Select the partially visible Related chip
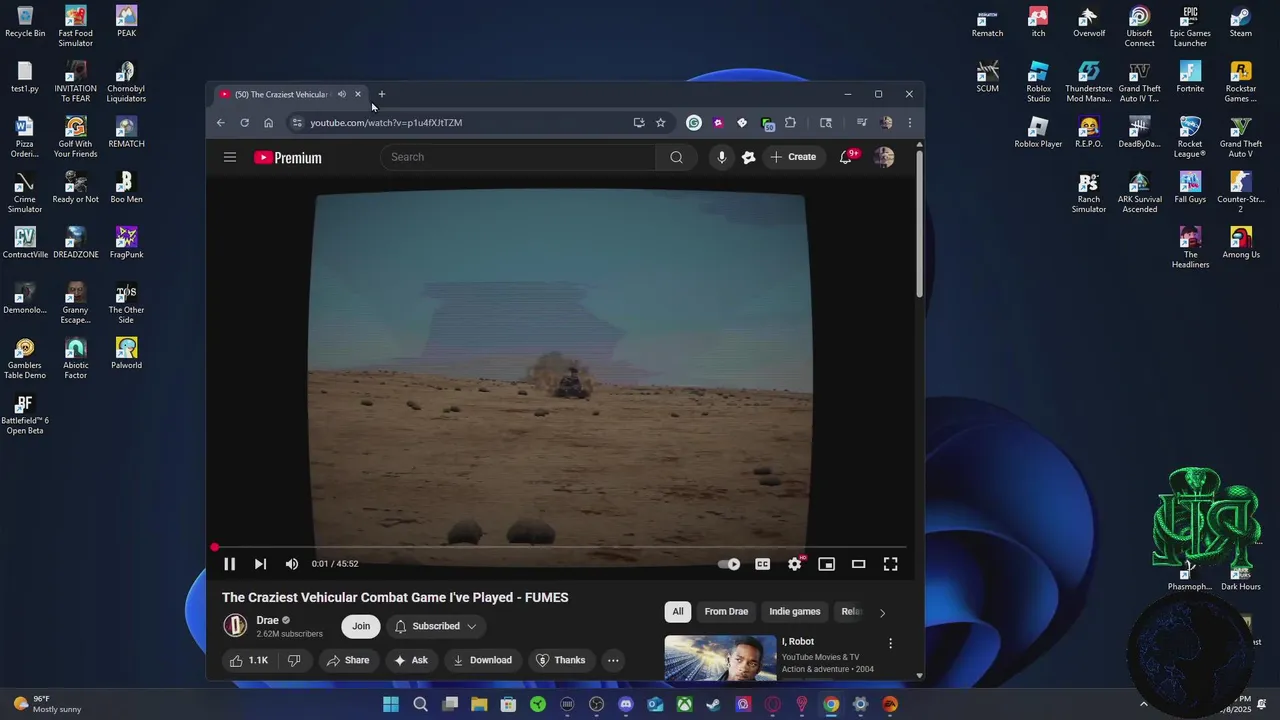 (851, 612)
